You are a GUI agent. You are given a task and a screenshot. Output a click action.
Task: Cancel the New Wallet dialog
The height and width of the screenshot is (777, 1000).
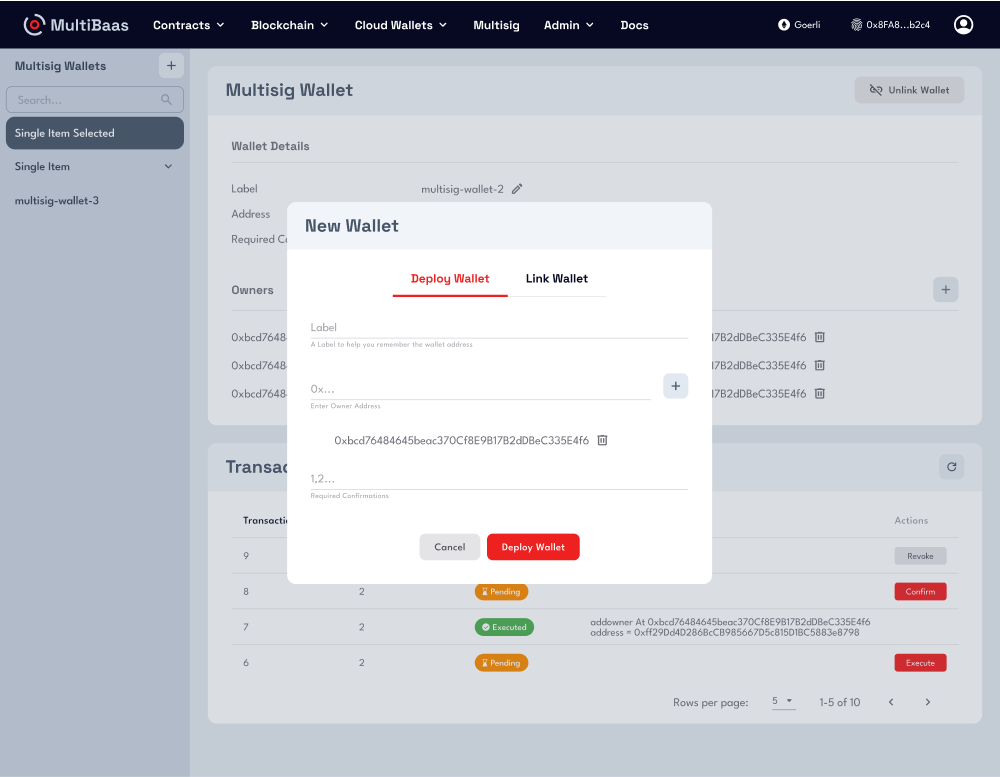(x=449, y=547)
